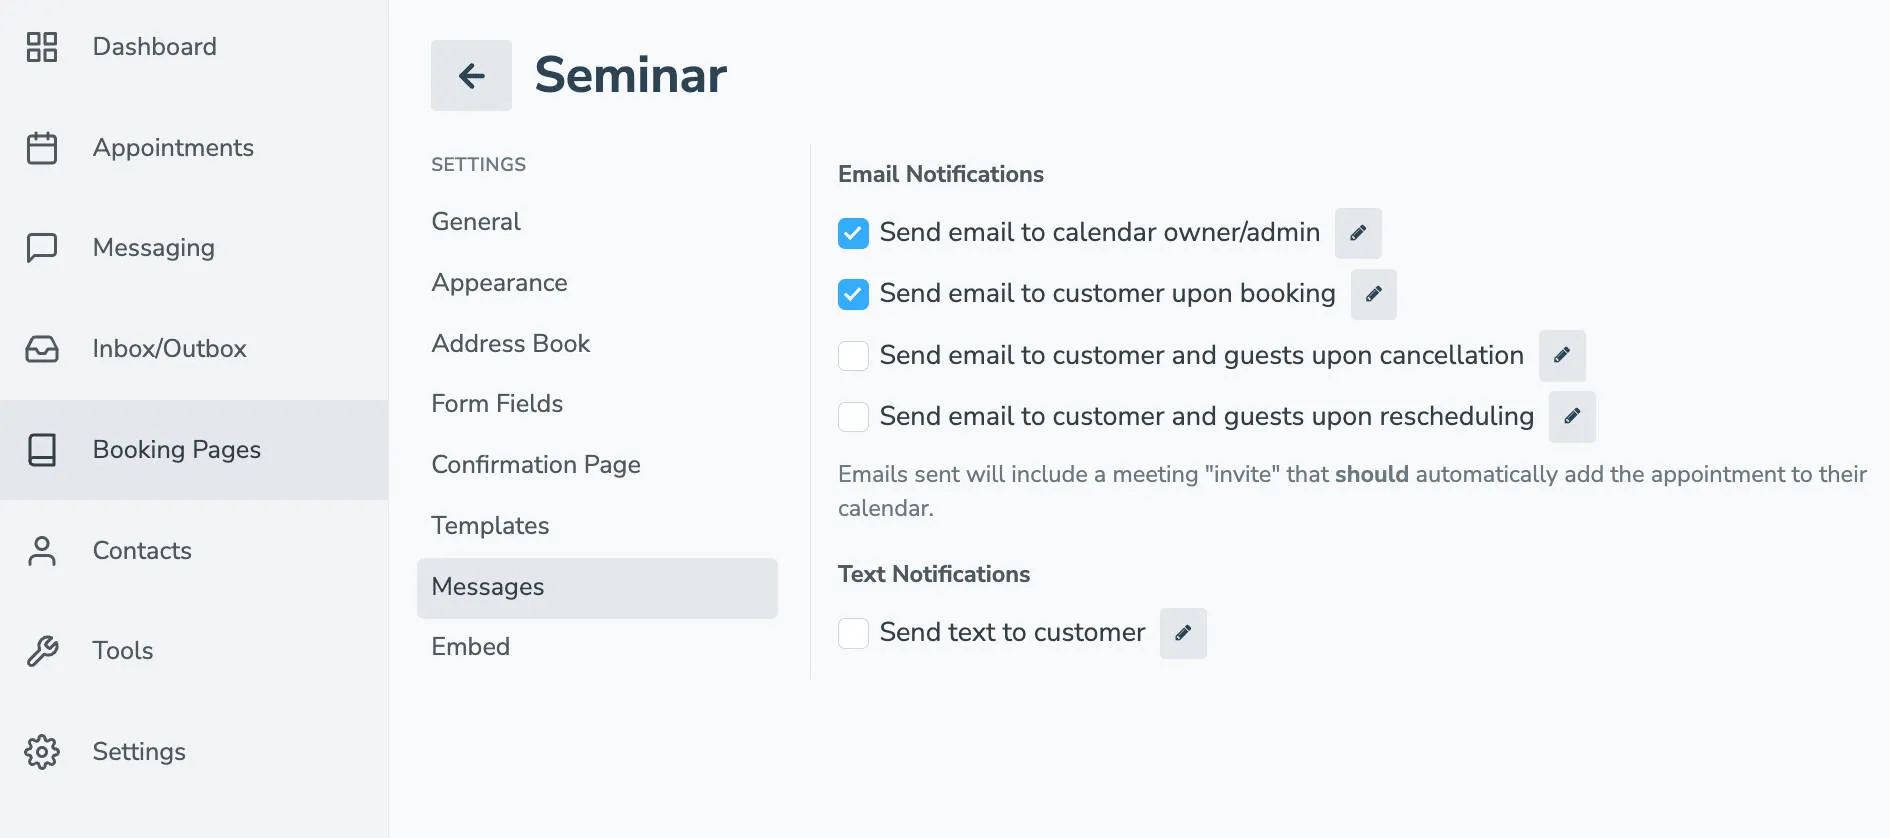
Task: Click the Messaging chat bubble icon
Action: [41, 247]
